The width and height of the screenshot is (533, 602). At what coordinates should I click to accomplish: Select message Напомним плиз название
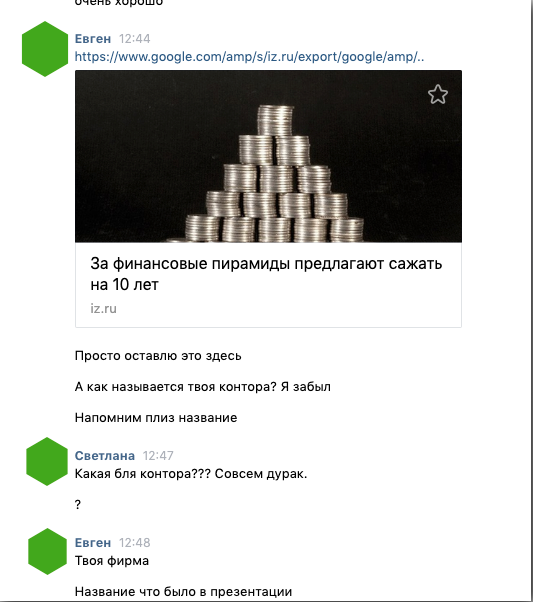156,418
